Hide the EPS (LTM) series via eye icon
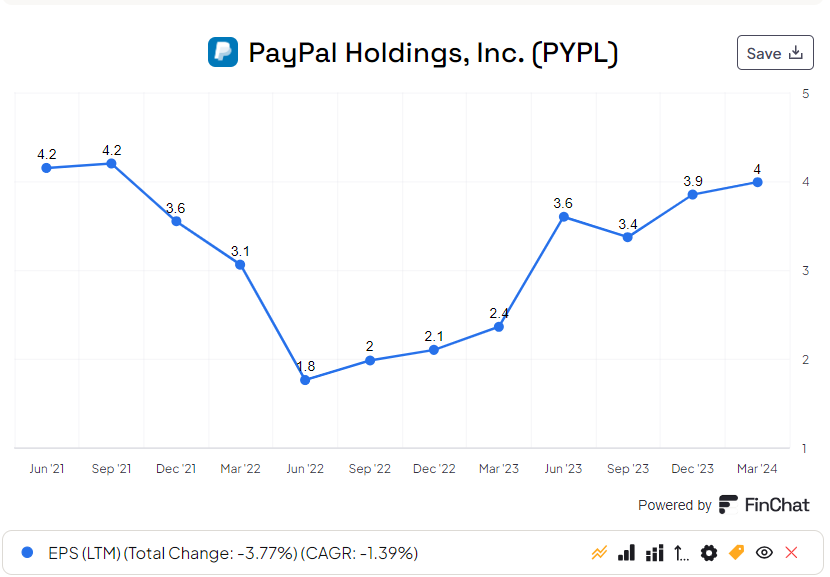The image size is (830, 577). point(765,553)
